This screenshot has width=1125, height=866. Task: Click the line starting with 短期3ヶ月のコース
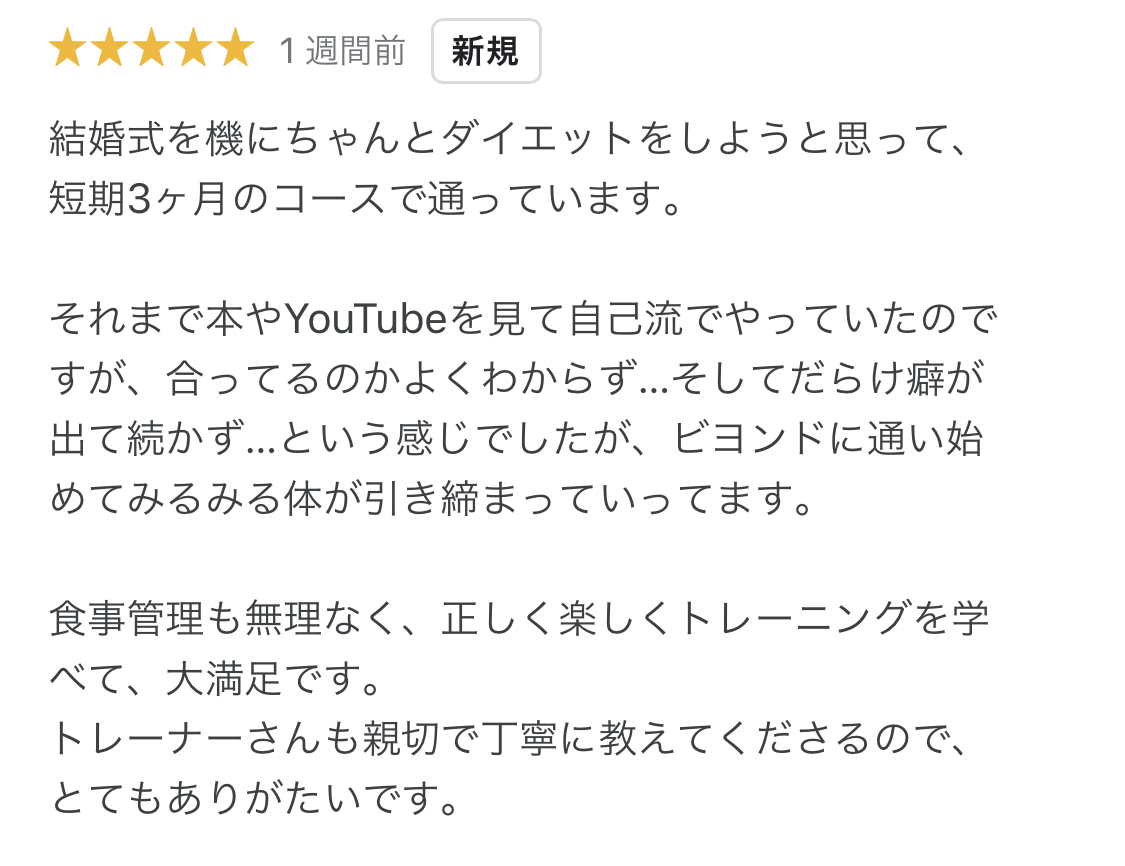point(365,199)
